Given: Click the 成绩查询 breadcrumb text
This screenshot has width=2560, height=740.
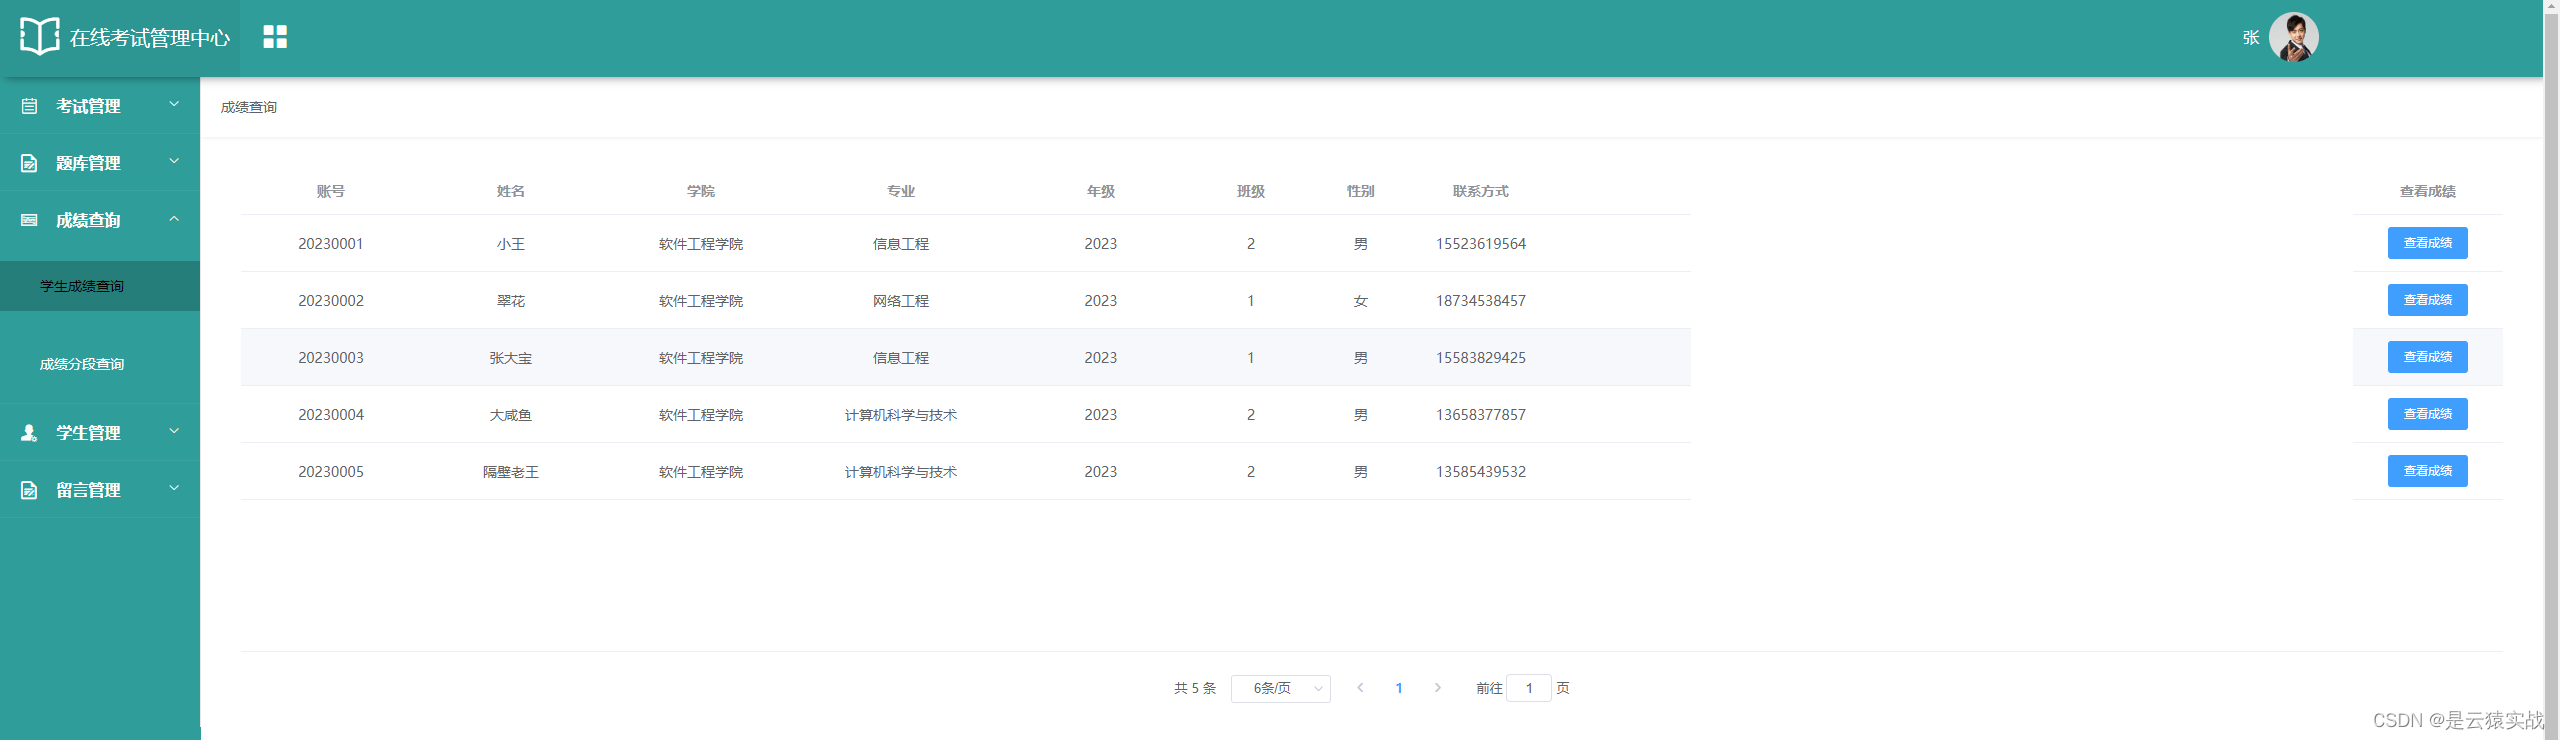Looking at the screenshot, I should [249, 107].
